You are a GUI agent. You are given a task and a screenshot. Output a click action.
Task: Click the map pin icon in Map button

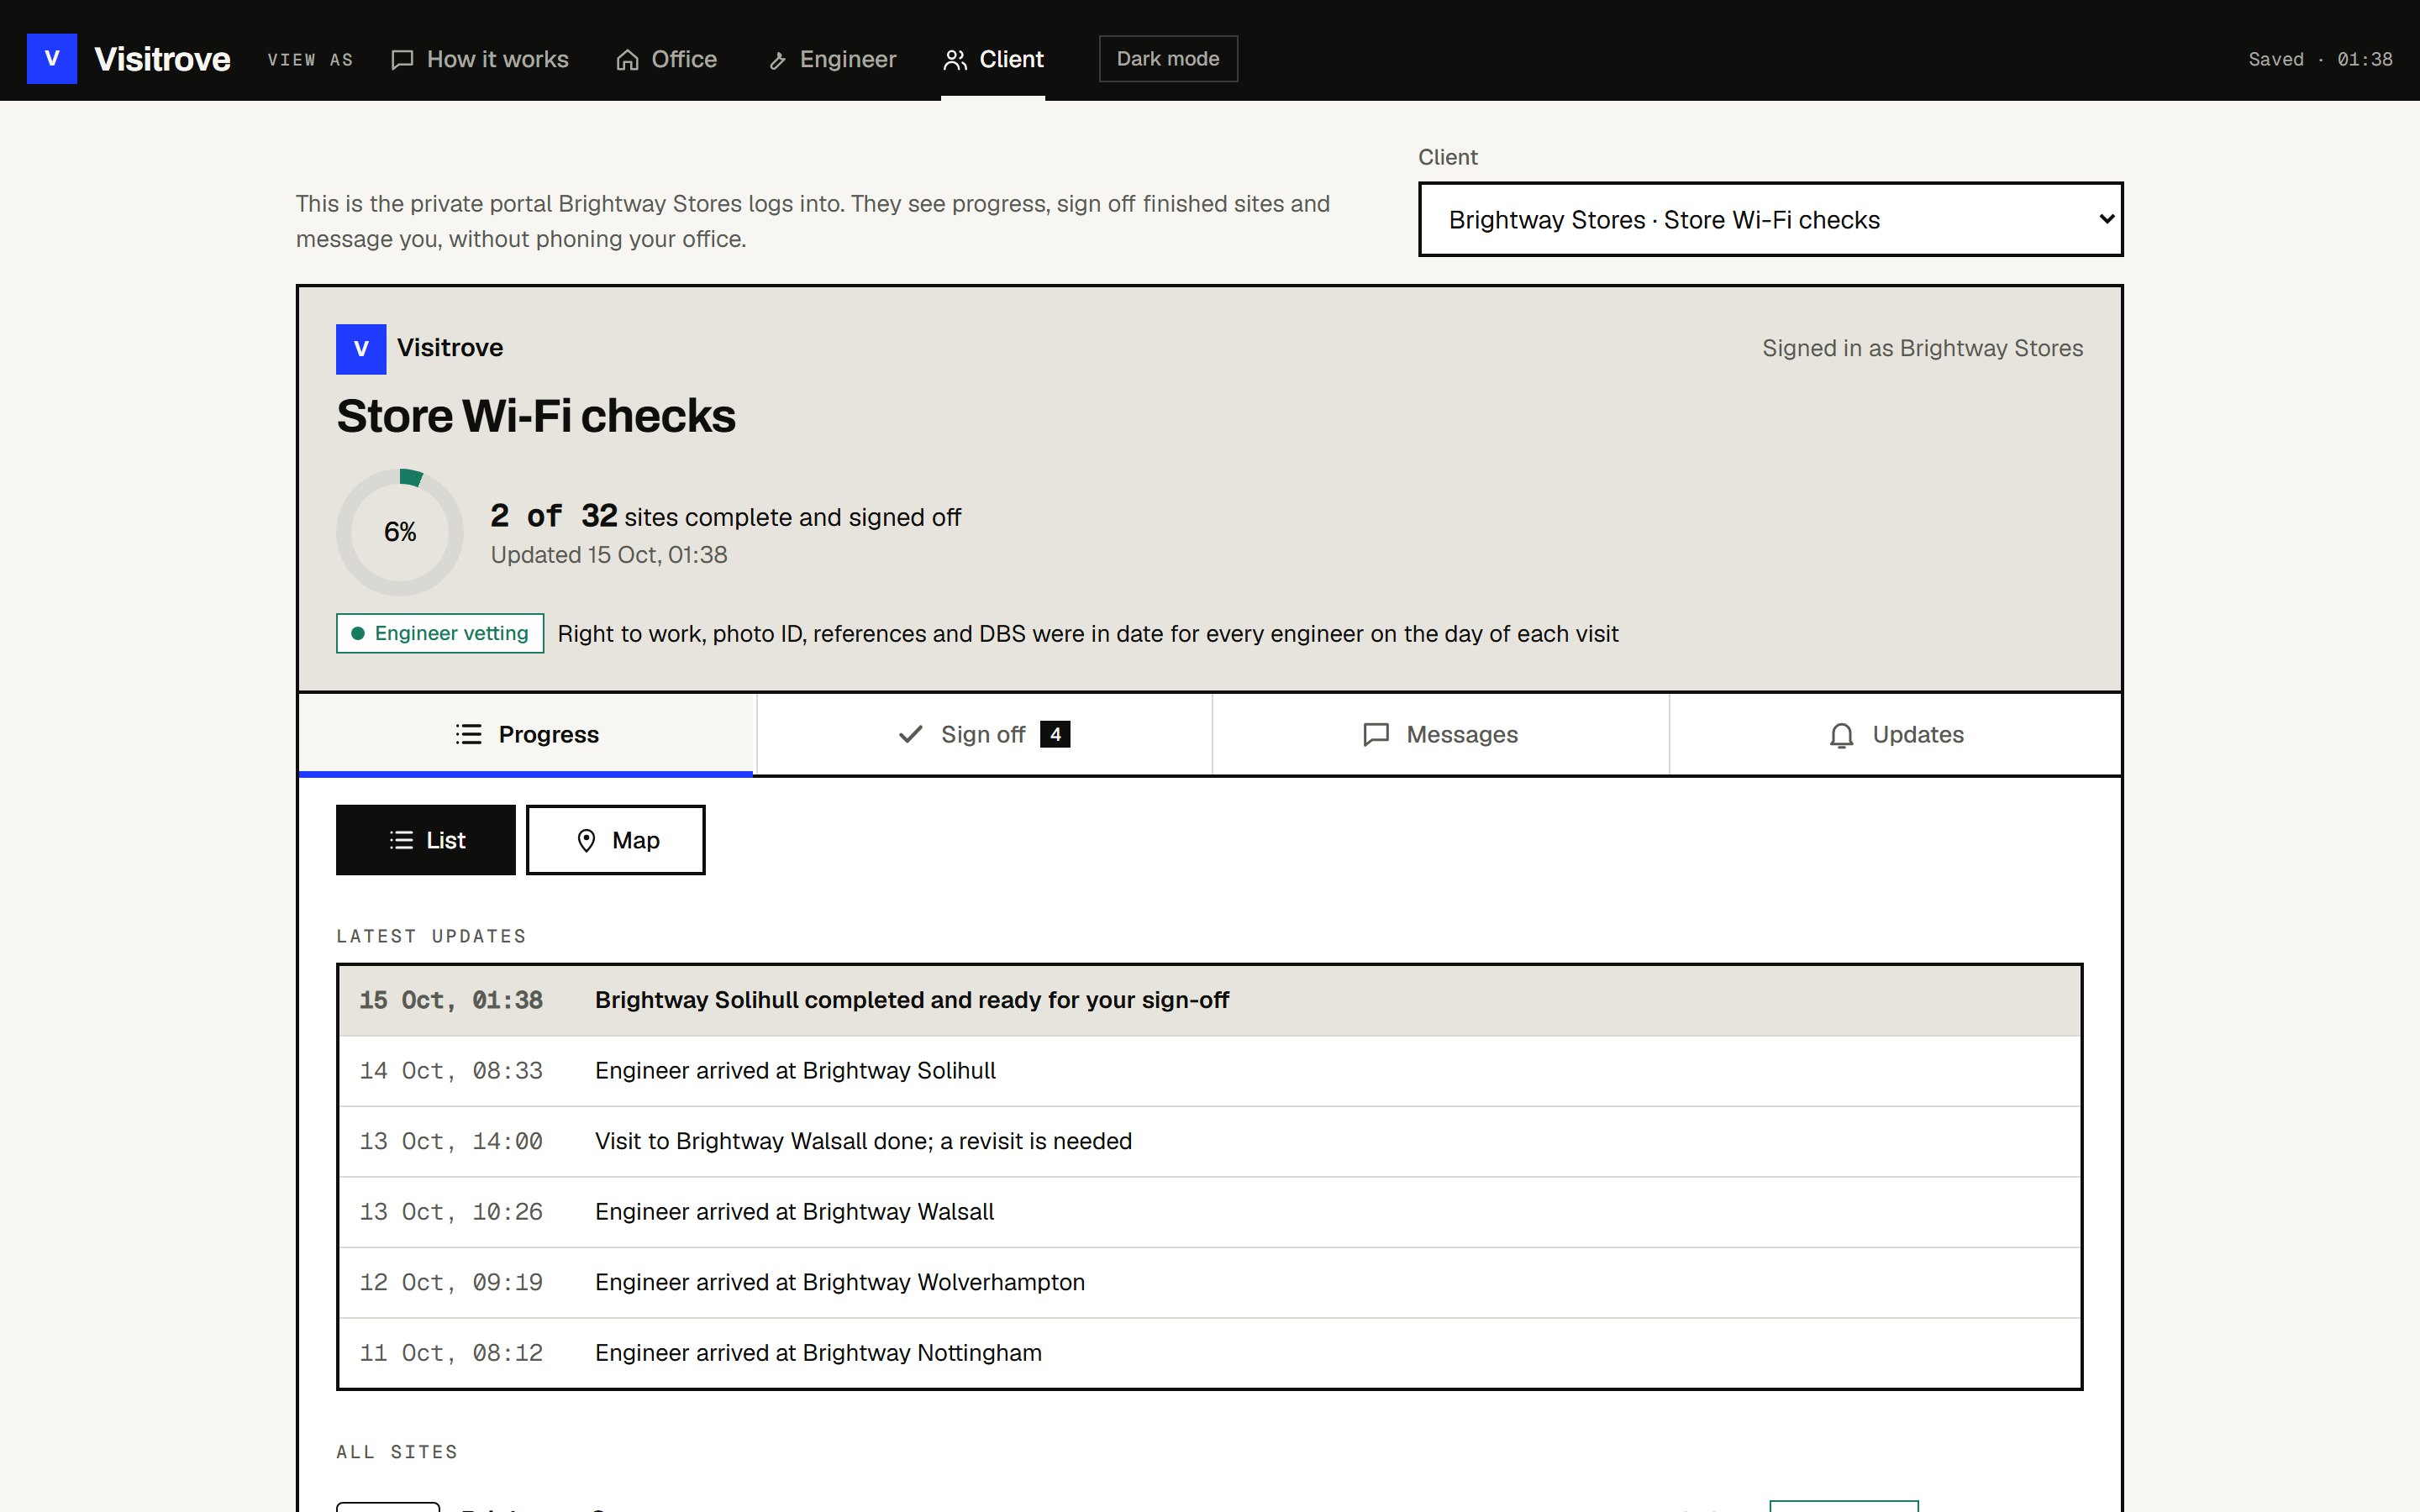pyautogui.click(x=586, y=840)
